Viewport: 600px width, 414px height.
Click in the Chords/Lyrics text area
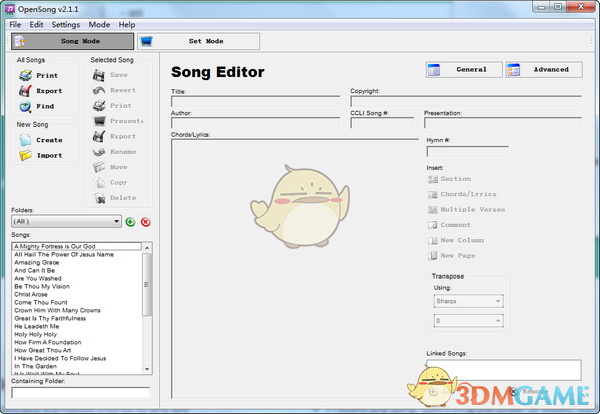295,269
